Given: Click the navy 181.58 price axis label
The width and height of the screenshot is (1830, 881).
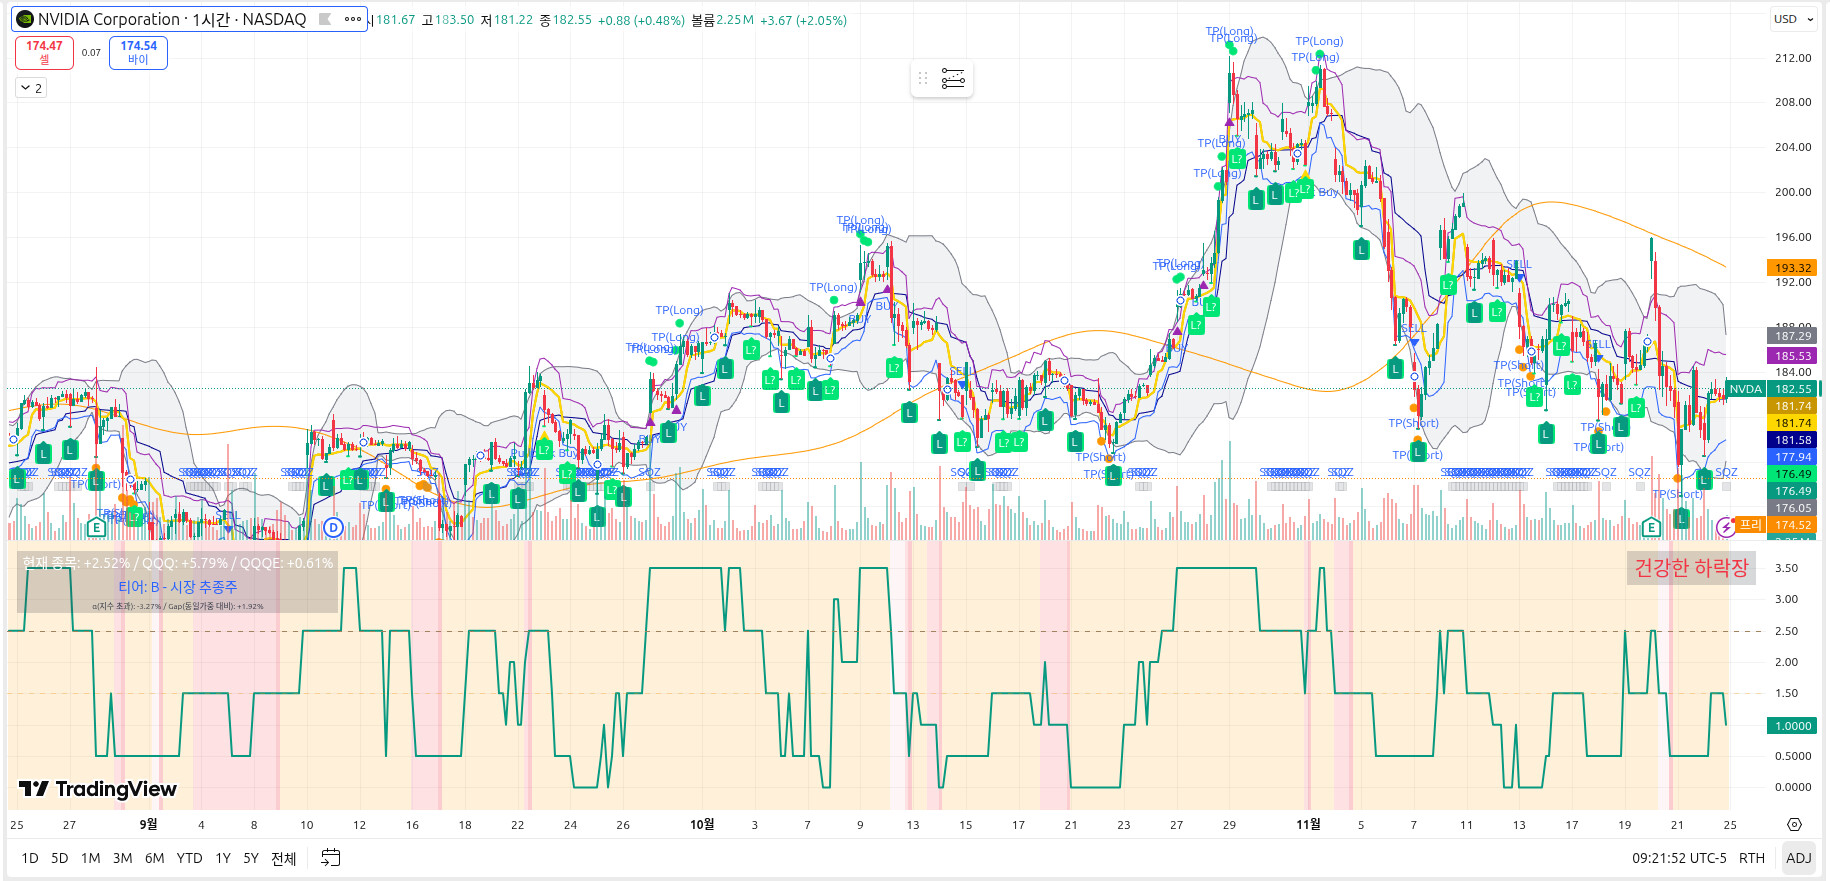Looking at the screenshot, I should point(1793,440).
